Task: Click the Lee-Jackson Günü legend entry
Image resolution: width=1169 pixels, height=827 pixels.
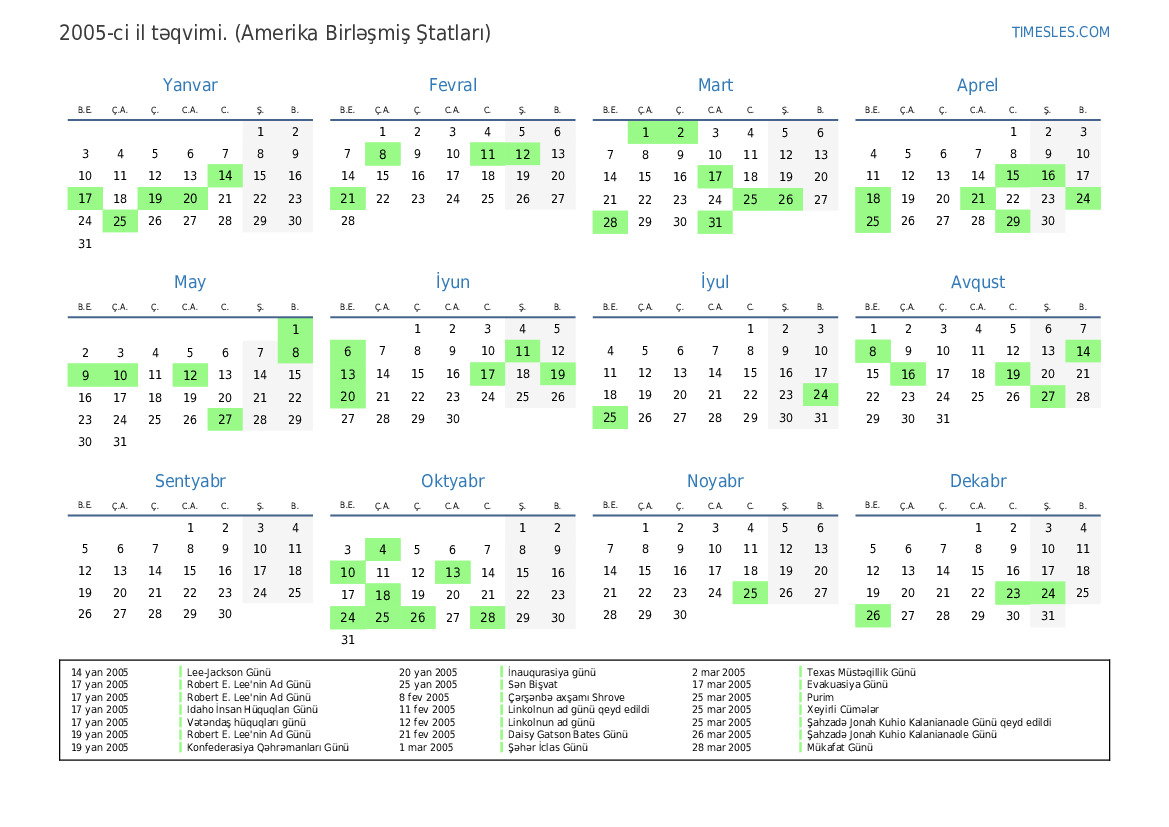Action: (229, 673)
